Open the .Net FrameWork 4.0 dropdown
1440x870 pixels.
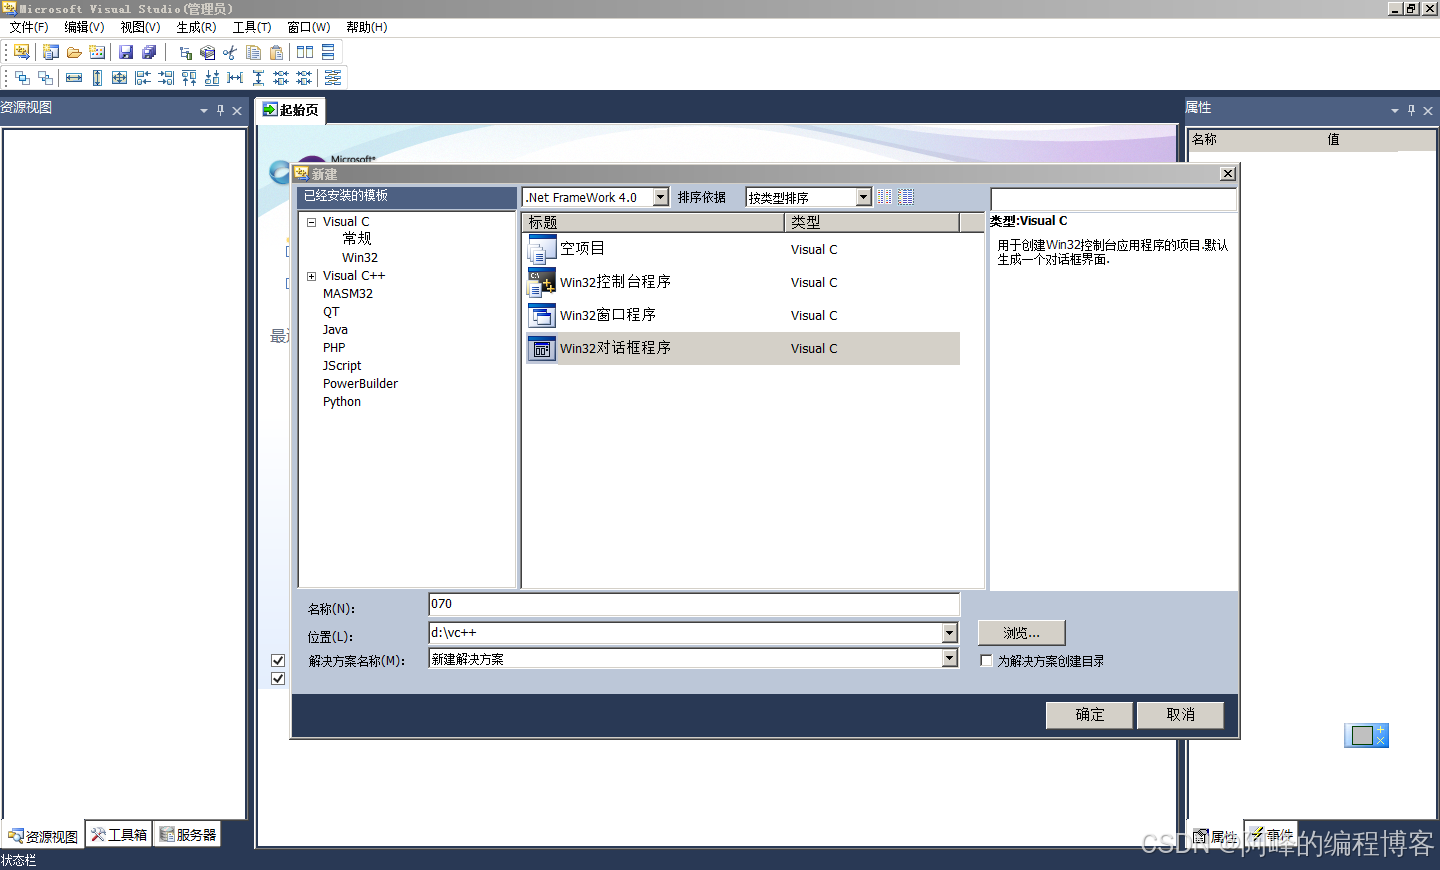pos(661,197)
